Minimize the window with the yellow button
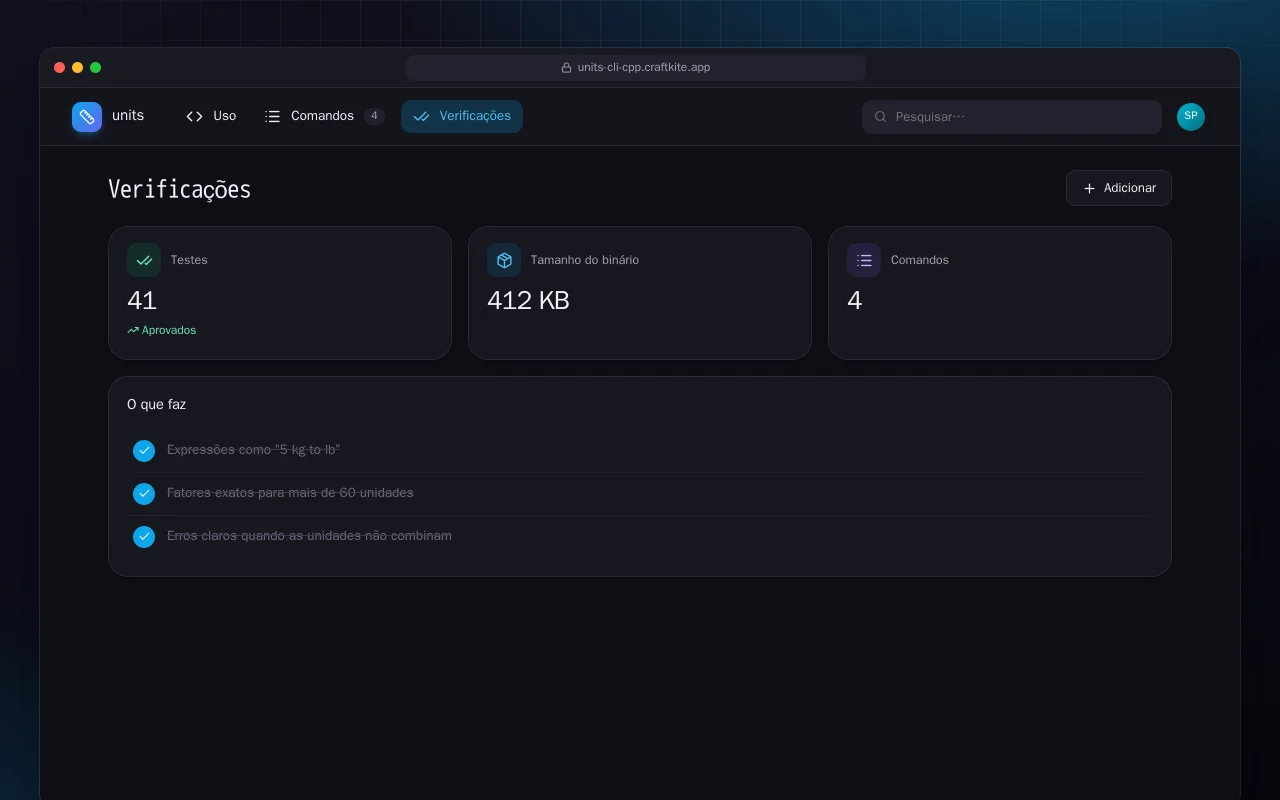The height and width of the screenshot is (800, 1280). click(x=78, y=68)
